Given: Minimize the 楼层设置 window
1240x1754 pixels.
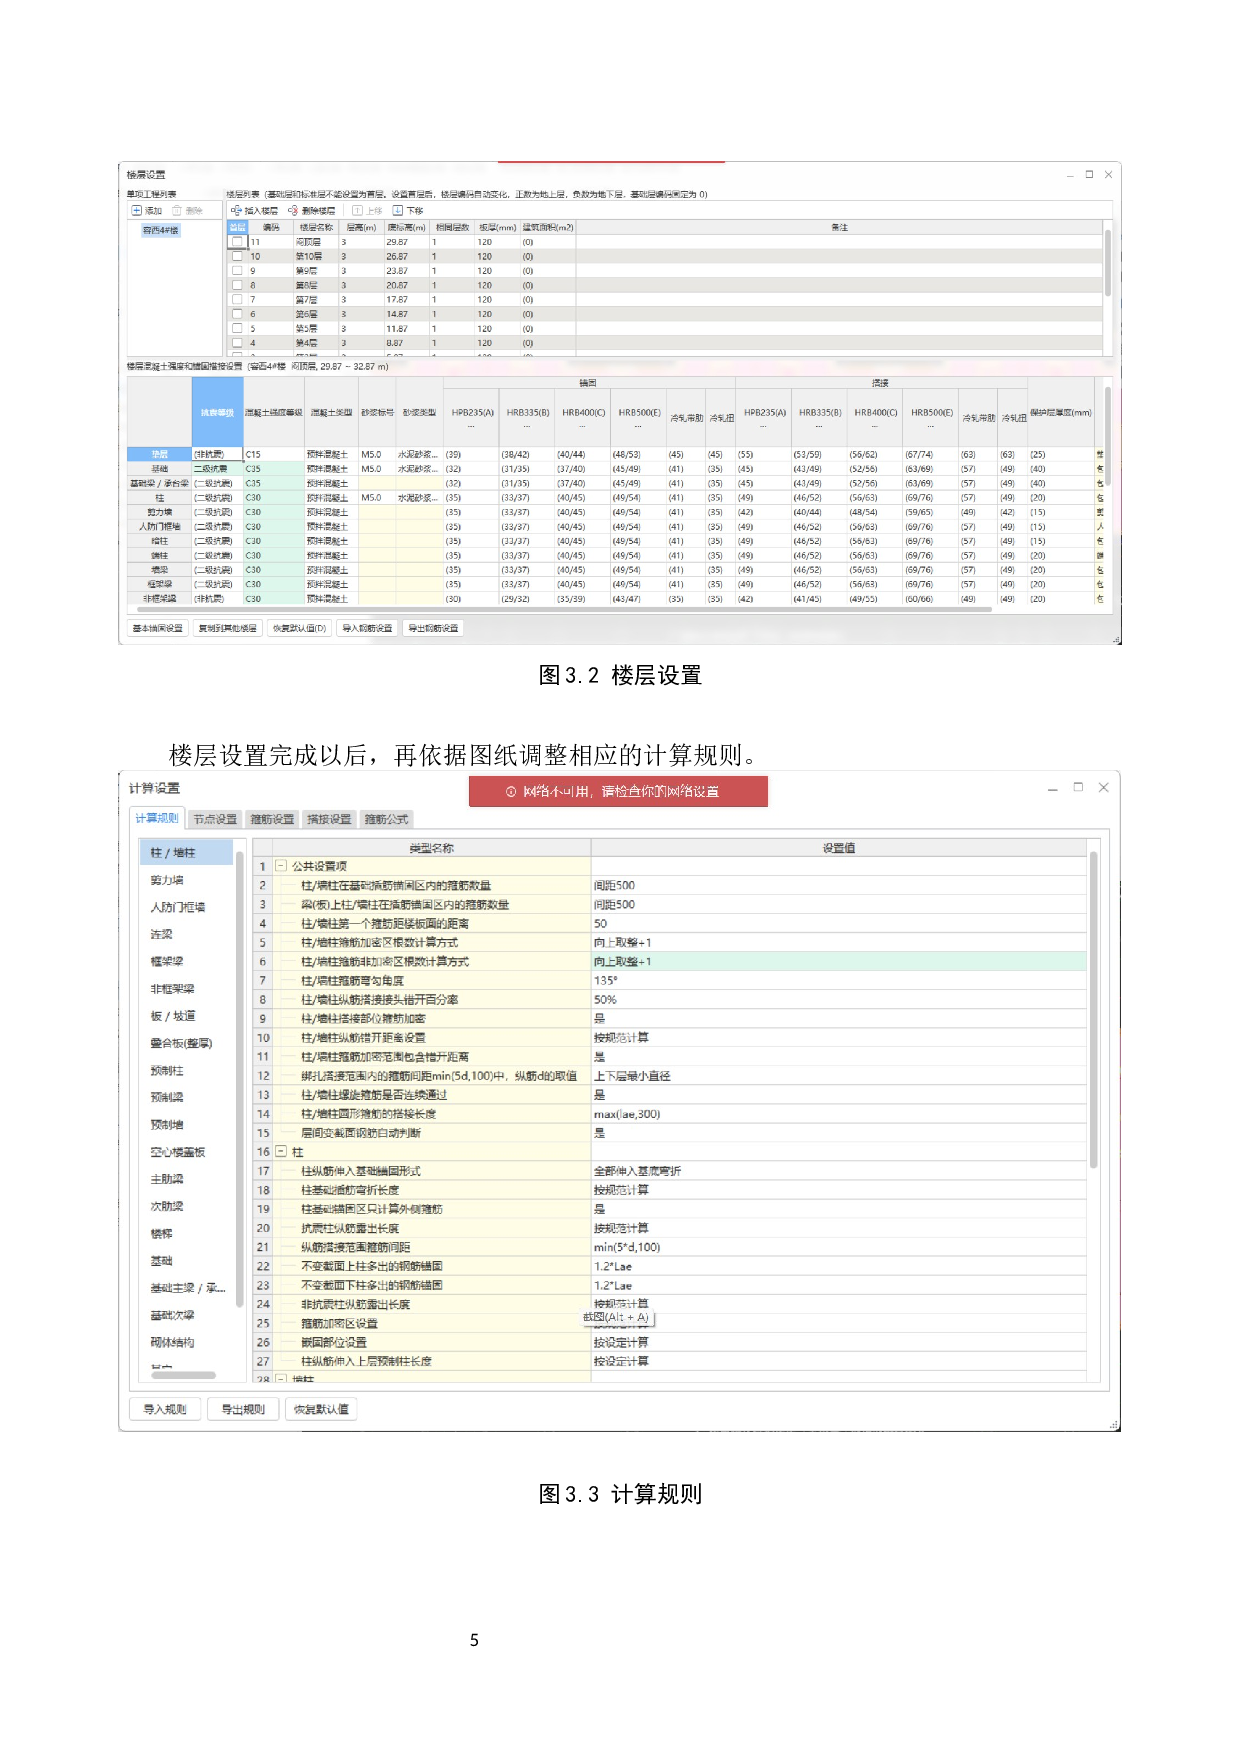Looking at the screenshot, I should click(1070, 175).
